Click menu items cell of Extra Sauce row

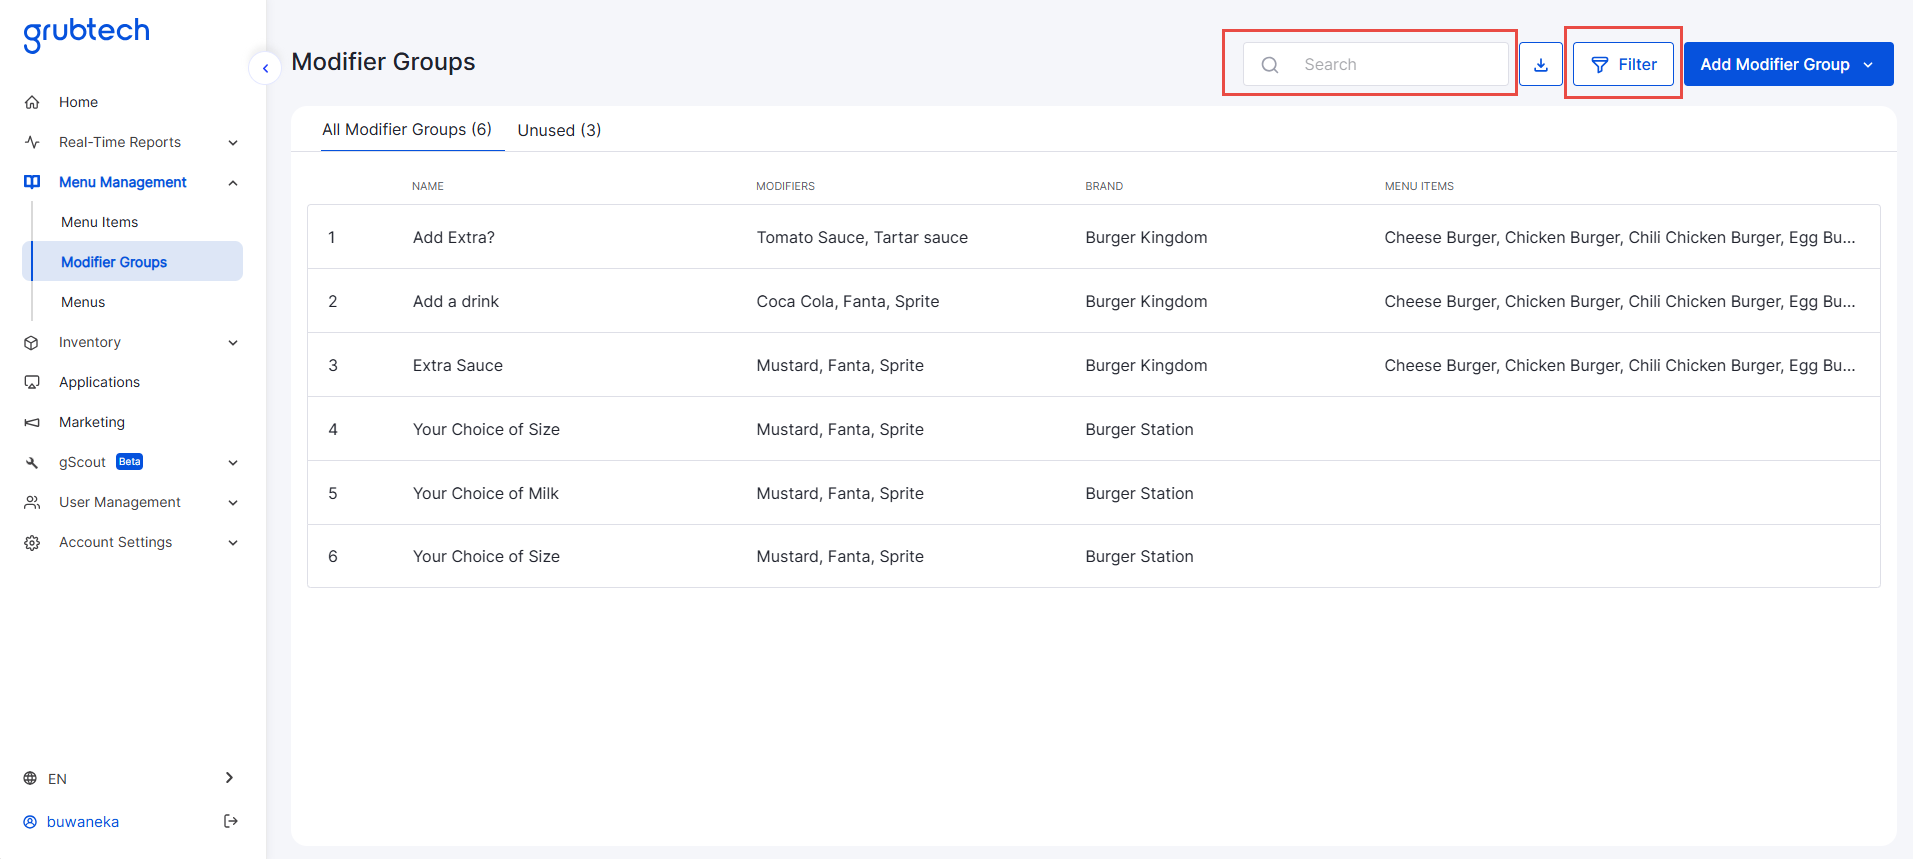pyautogui.click(x=1619, y=365)
